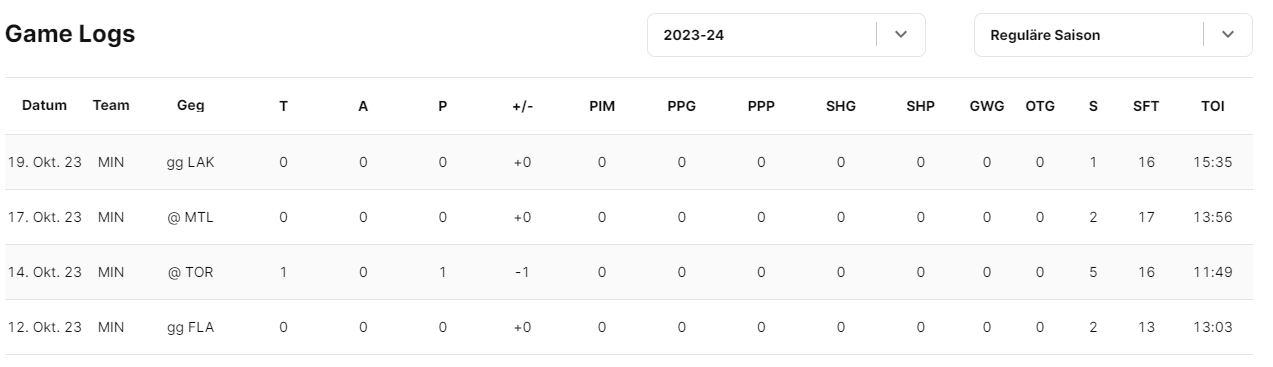
Task: Click the PIM column header
Action: pyautogui.click(x=602, y=106)
